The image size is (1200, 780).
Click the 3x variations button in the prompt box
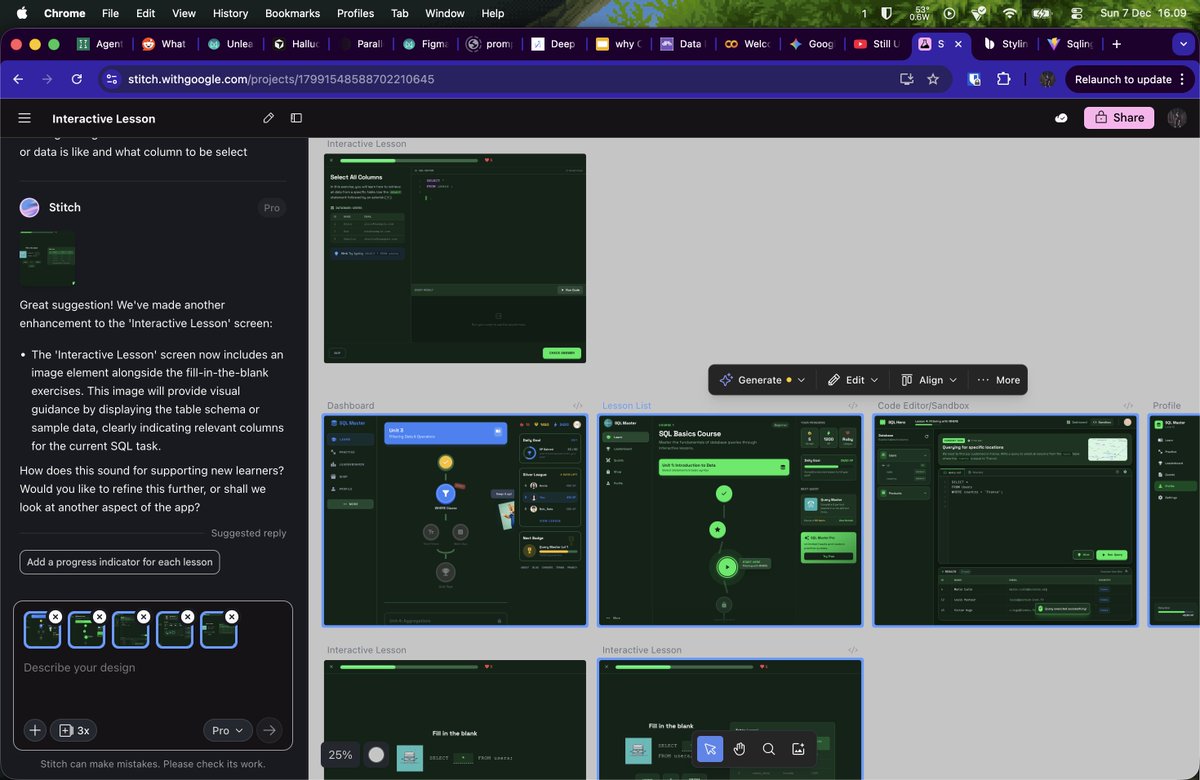click(74, 730)
